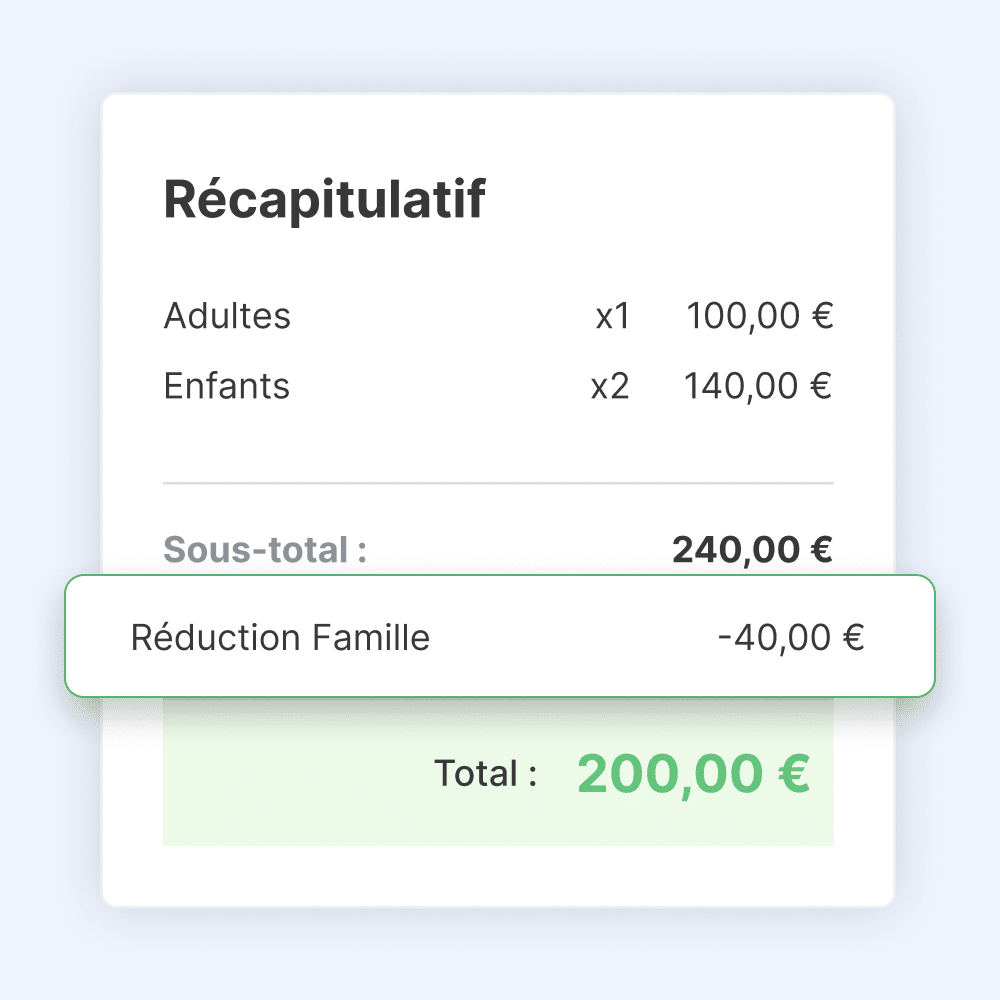1000x1000 pixels.
Task: Click the -40,00 € discount amount
Action: 790,637
